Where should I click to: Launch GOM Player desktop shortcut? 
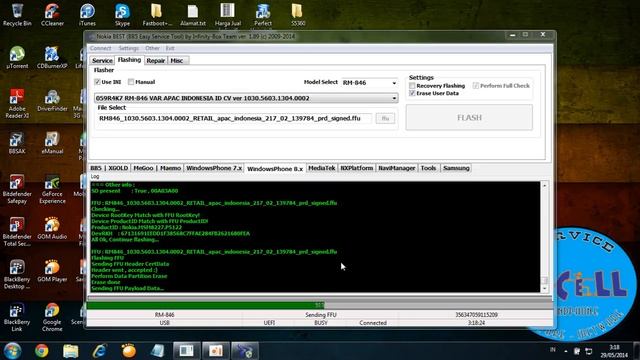pos(52,271)
